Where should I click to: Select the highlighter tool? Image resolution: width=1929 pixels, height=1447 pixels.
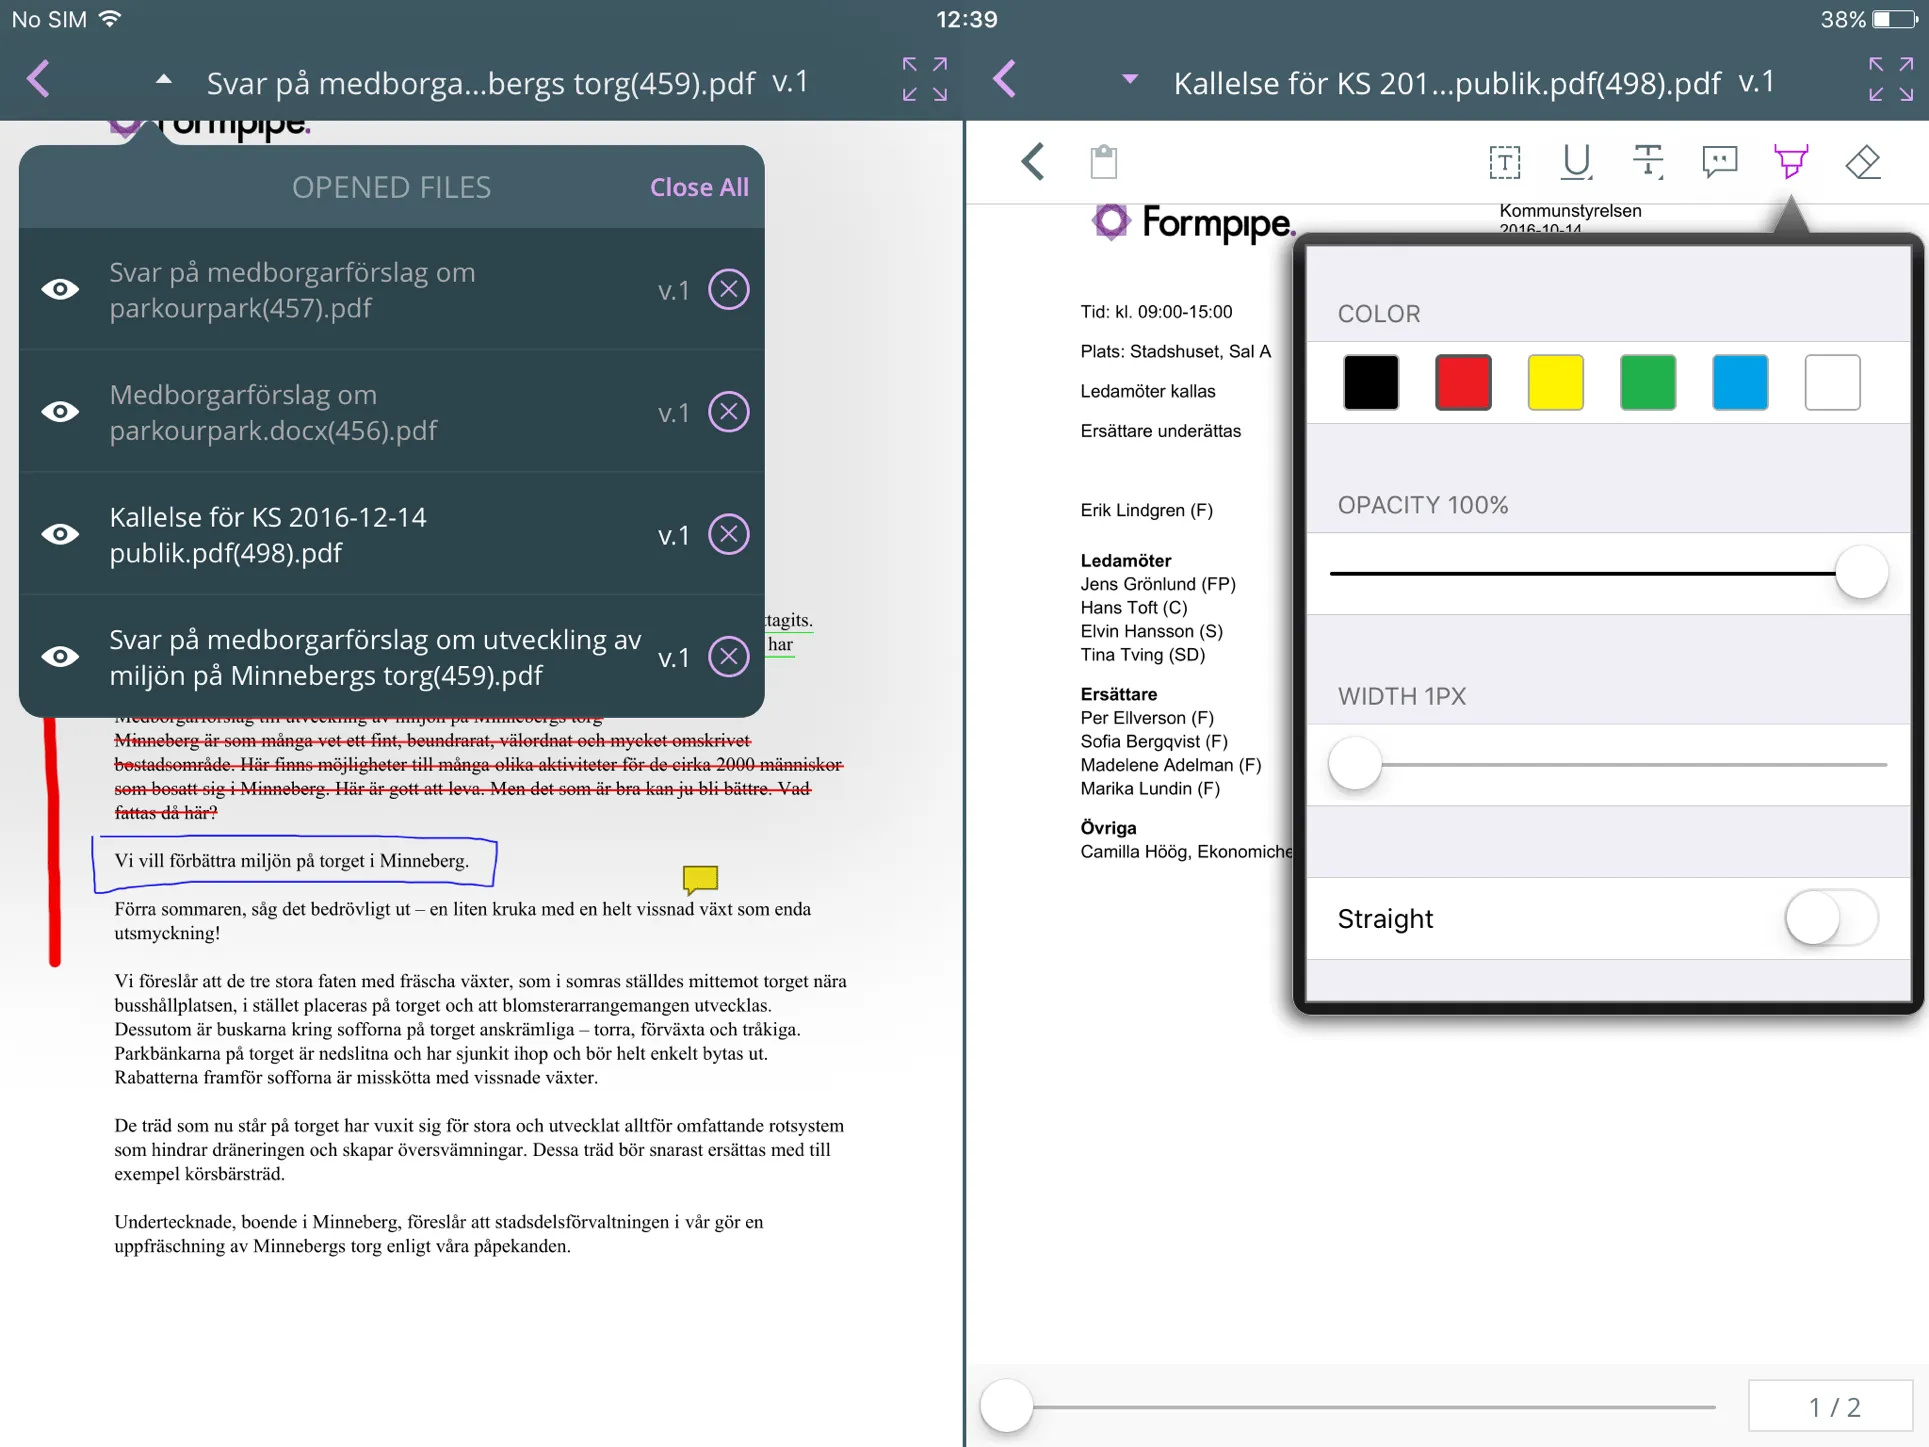[1792, 161]
